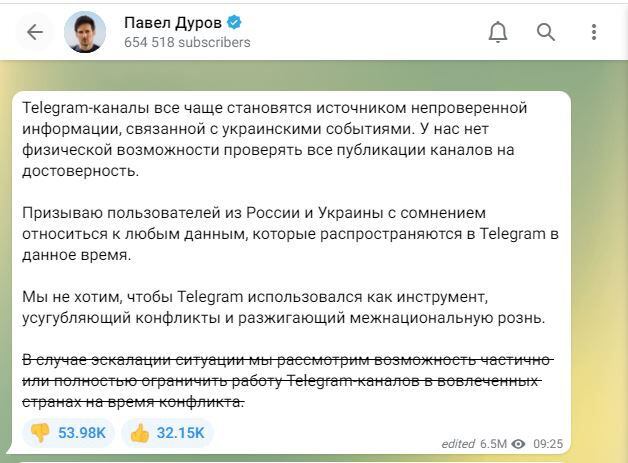Click the 53.98K reaction count

82,432
